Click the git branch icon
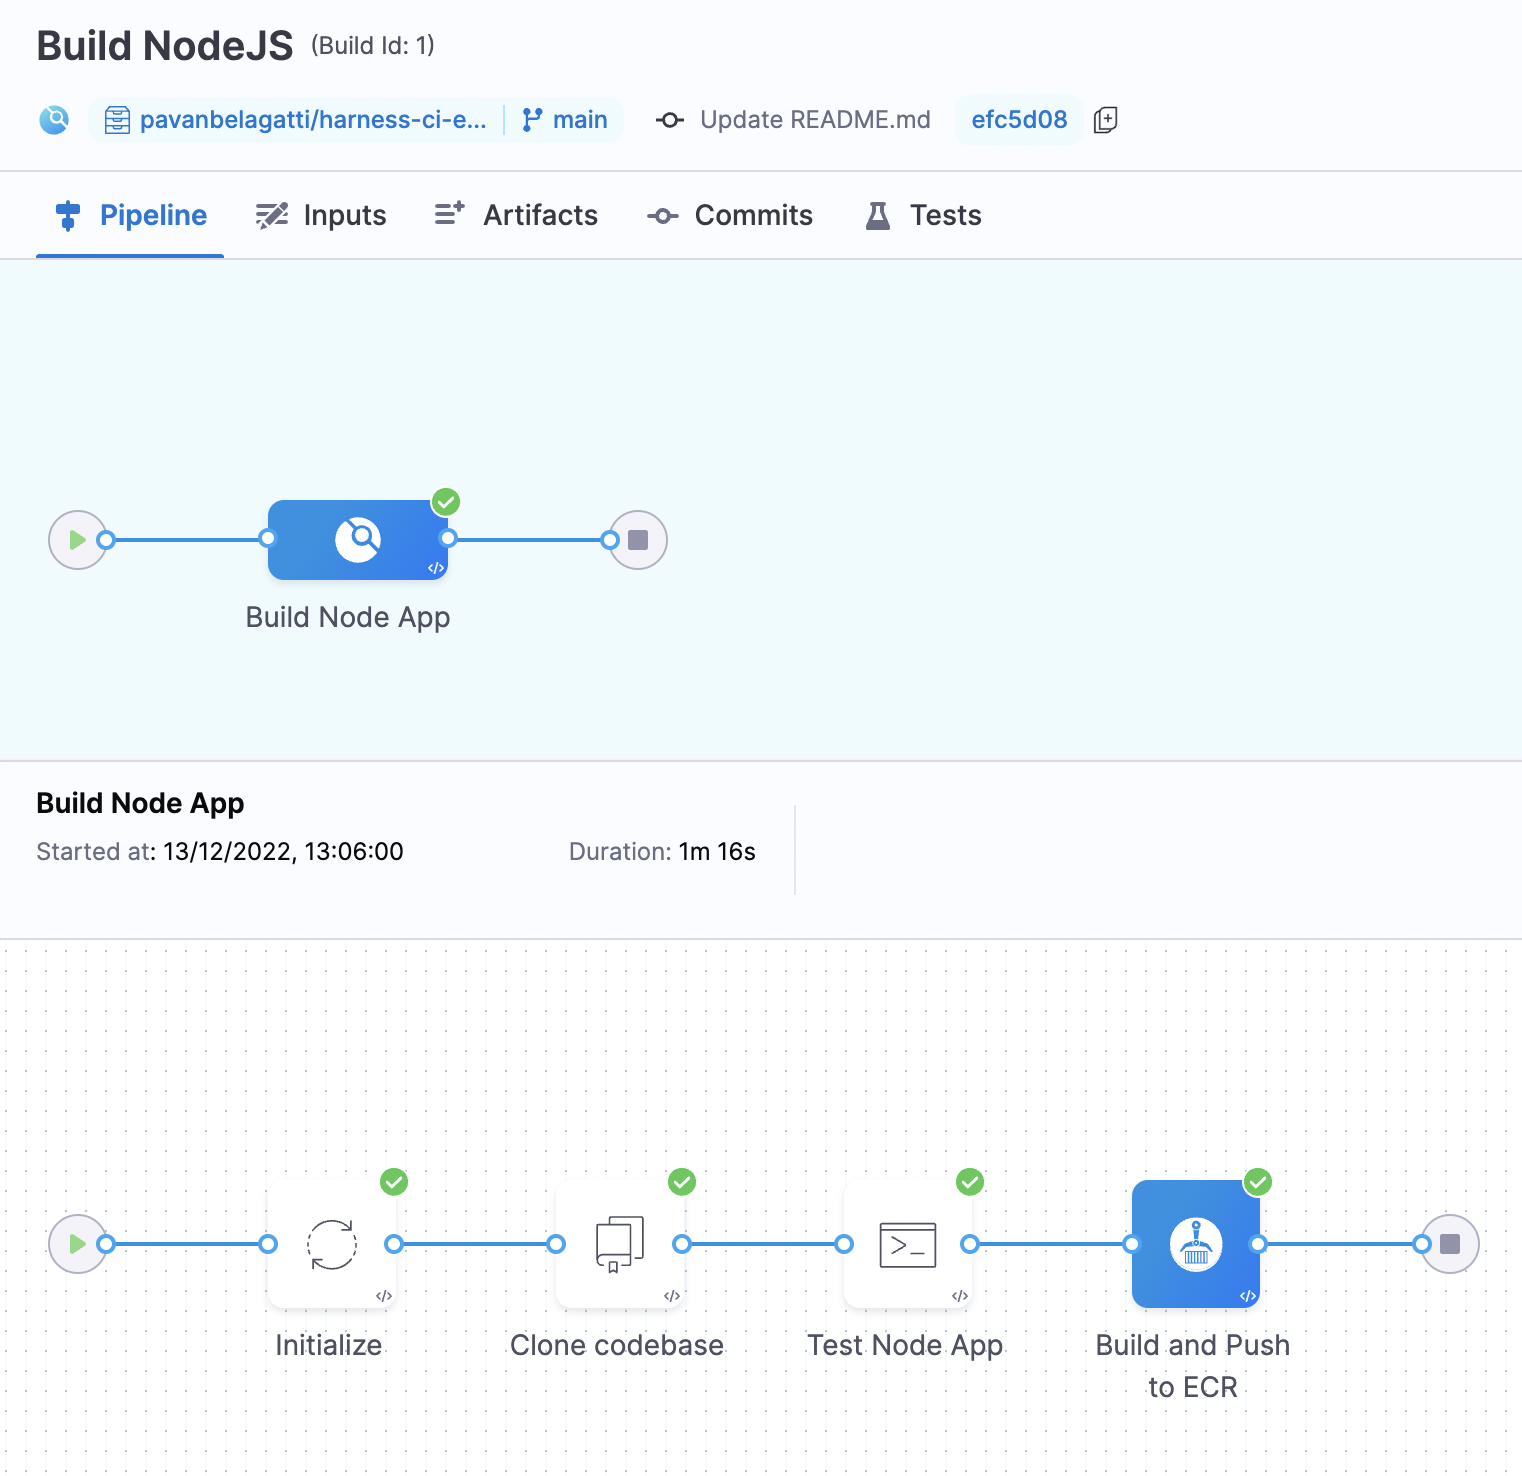1522x1476 pixels. [x=533, y=120]
